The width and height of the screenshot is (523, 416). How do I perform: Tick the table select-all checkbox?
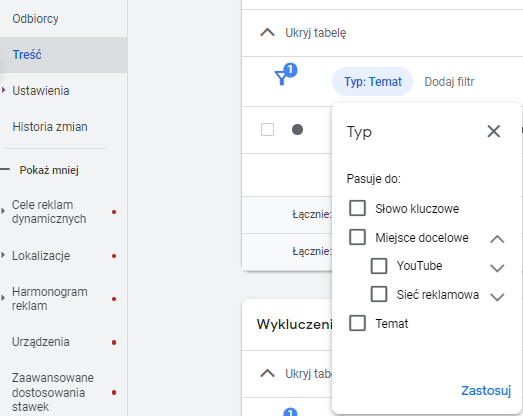(267, 129)
